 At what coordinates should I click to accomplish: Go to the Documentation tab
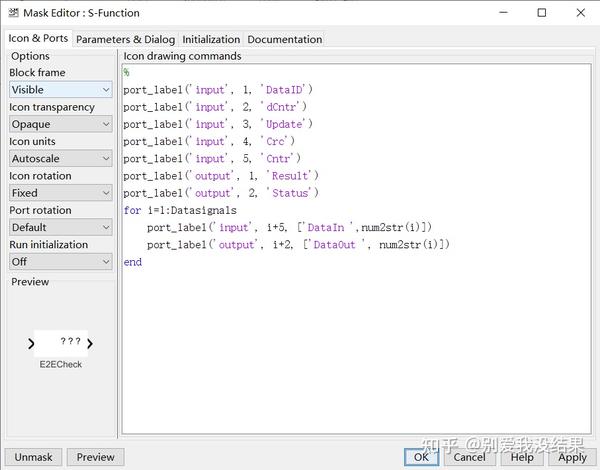click(284, 39)
